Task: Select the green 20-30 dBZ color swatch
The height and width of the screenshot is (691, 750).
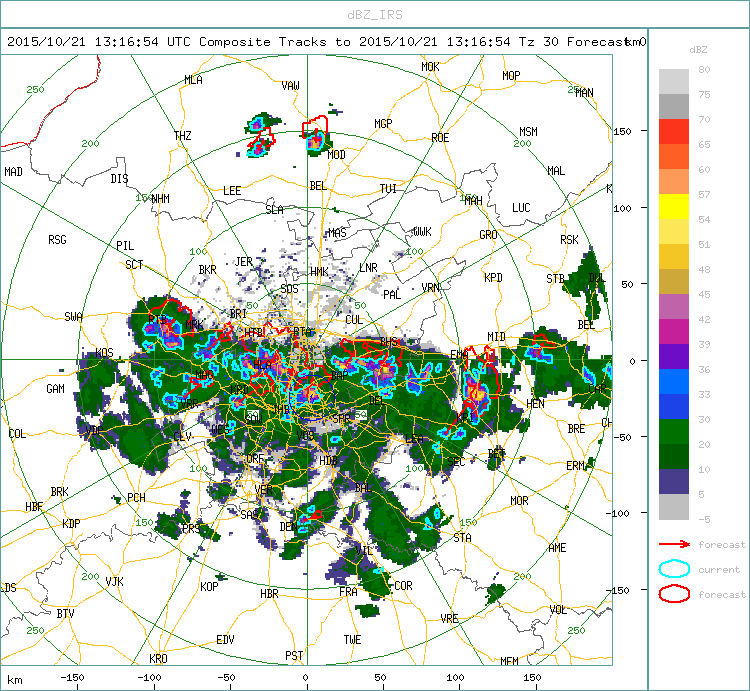Action: click(x=674, y=431)
